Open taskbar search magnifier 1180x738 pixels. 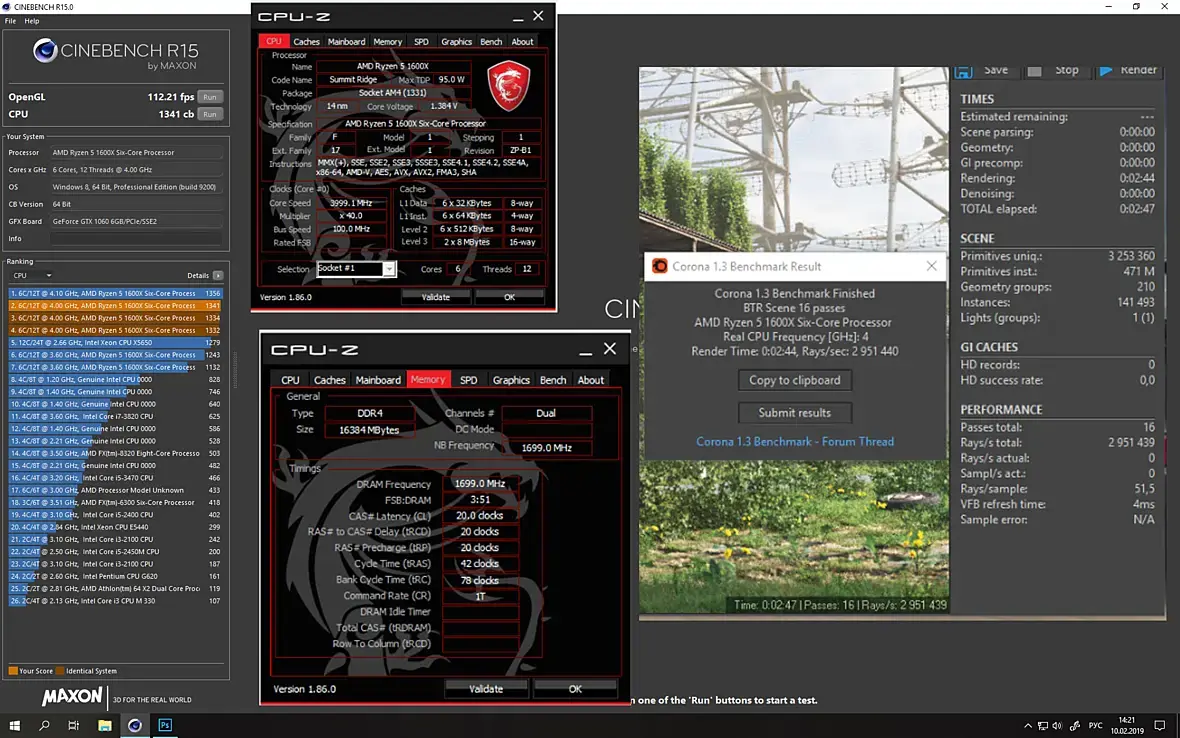click(44, 725)
